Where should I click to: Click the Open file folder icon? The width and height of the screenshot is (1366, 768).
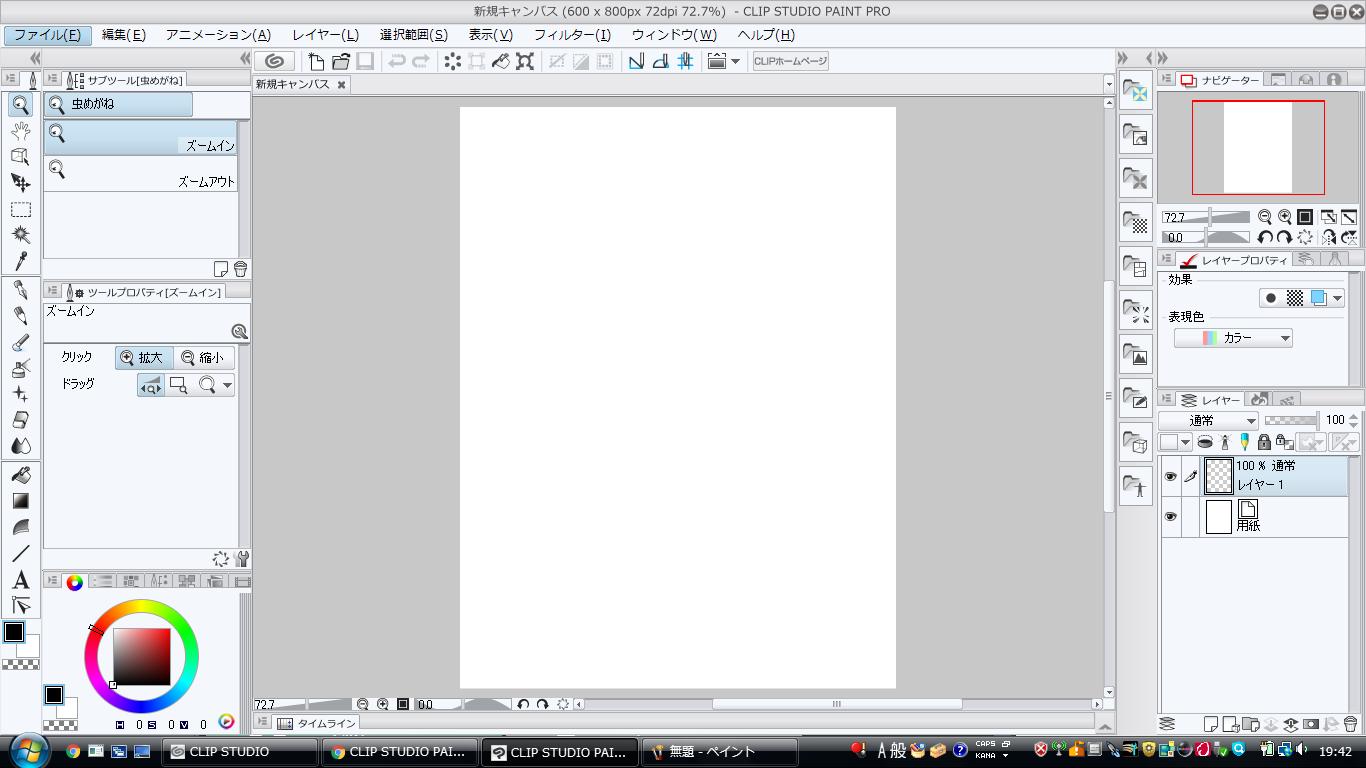coord(341,61)
